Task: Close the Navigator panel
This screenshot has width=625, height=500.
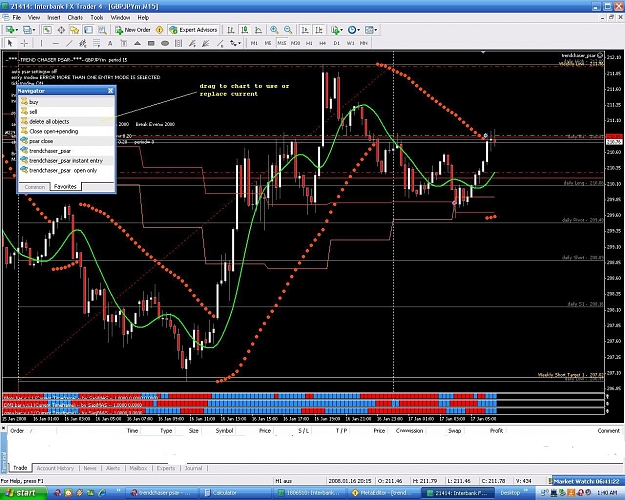Action: point(110,91)
